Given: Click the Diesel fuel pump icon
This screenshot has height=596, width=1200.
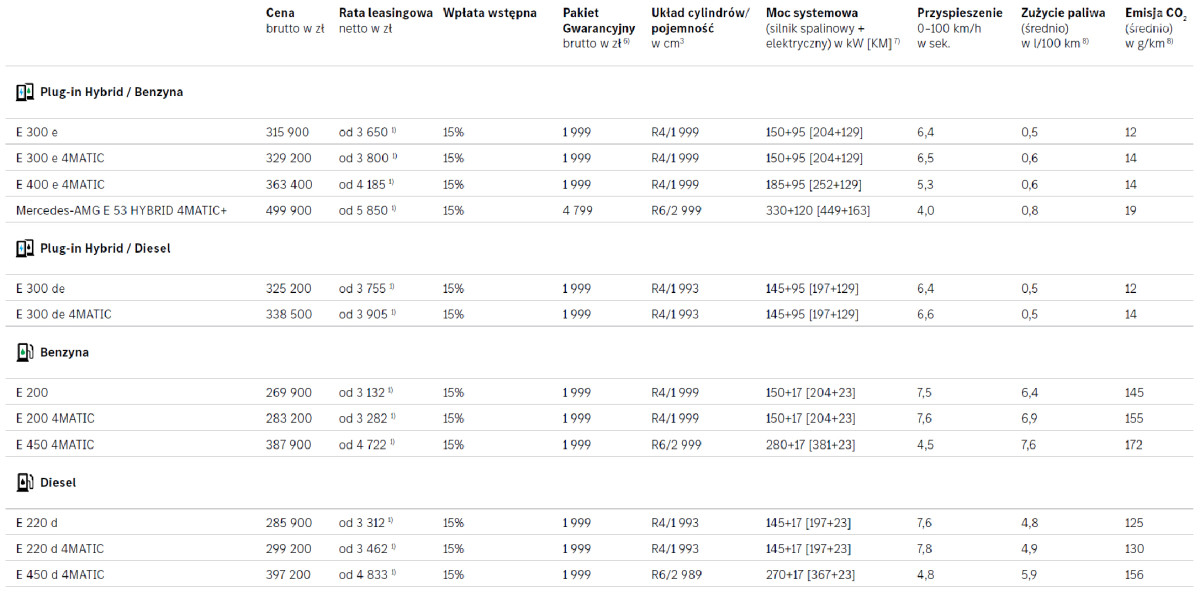Looking at the screenshot, I should pyautogui.click(x=24, y=483).
